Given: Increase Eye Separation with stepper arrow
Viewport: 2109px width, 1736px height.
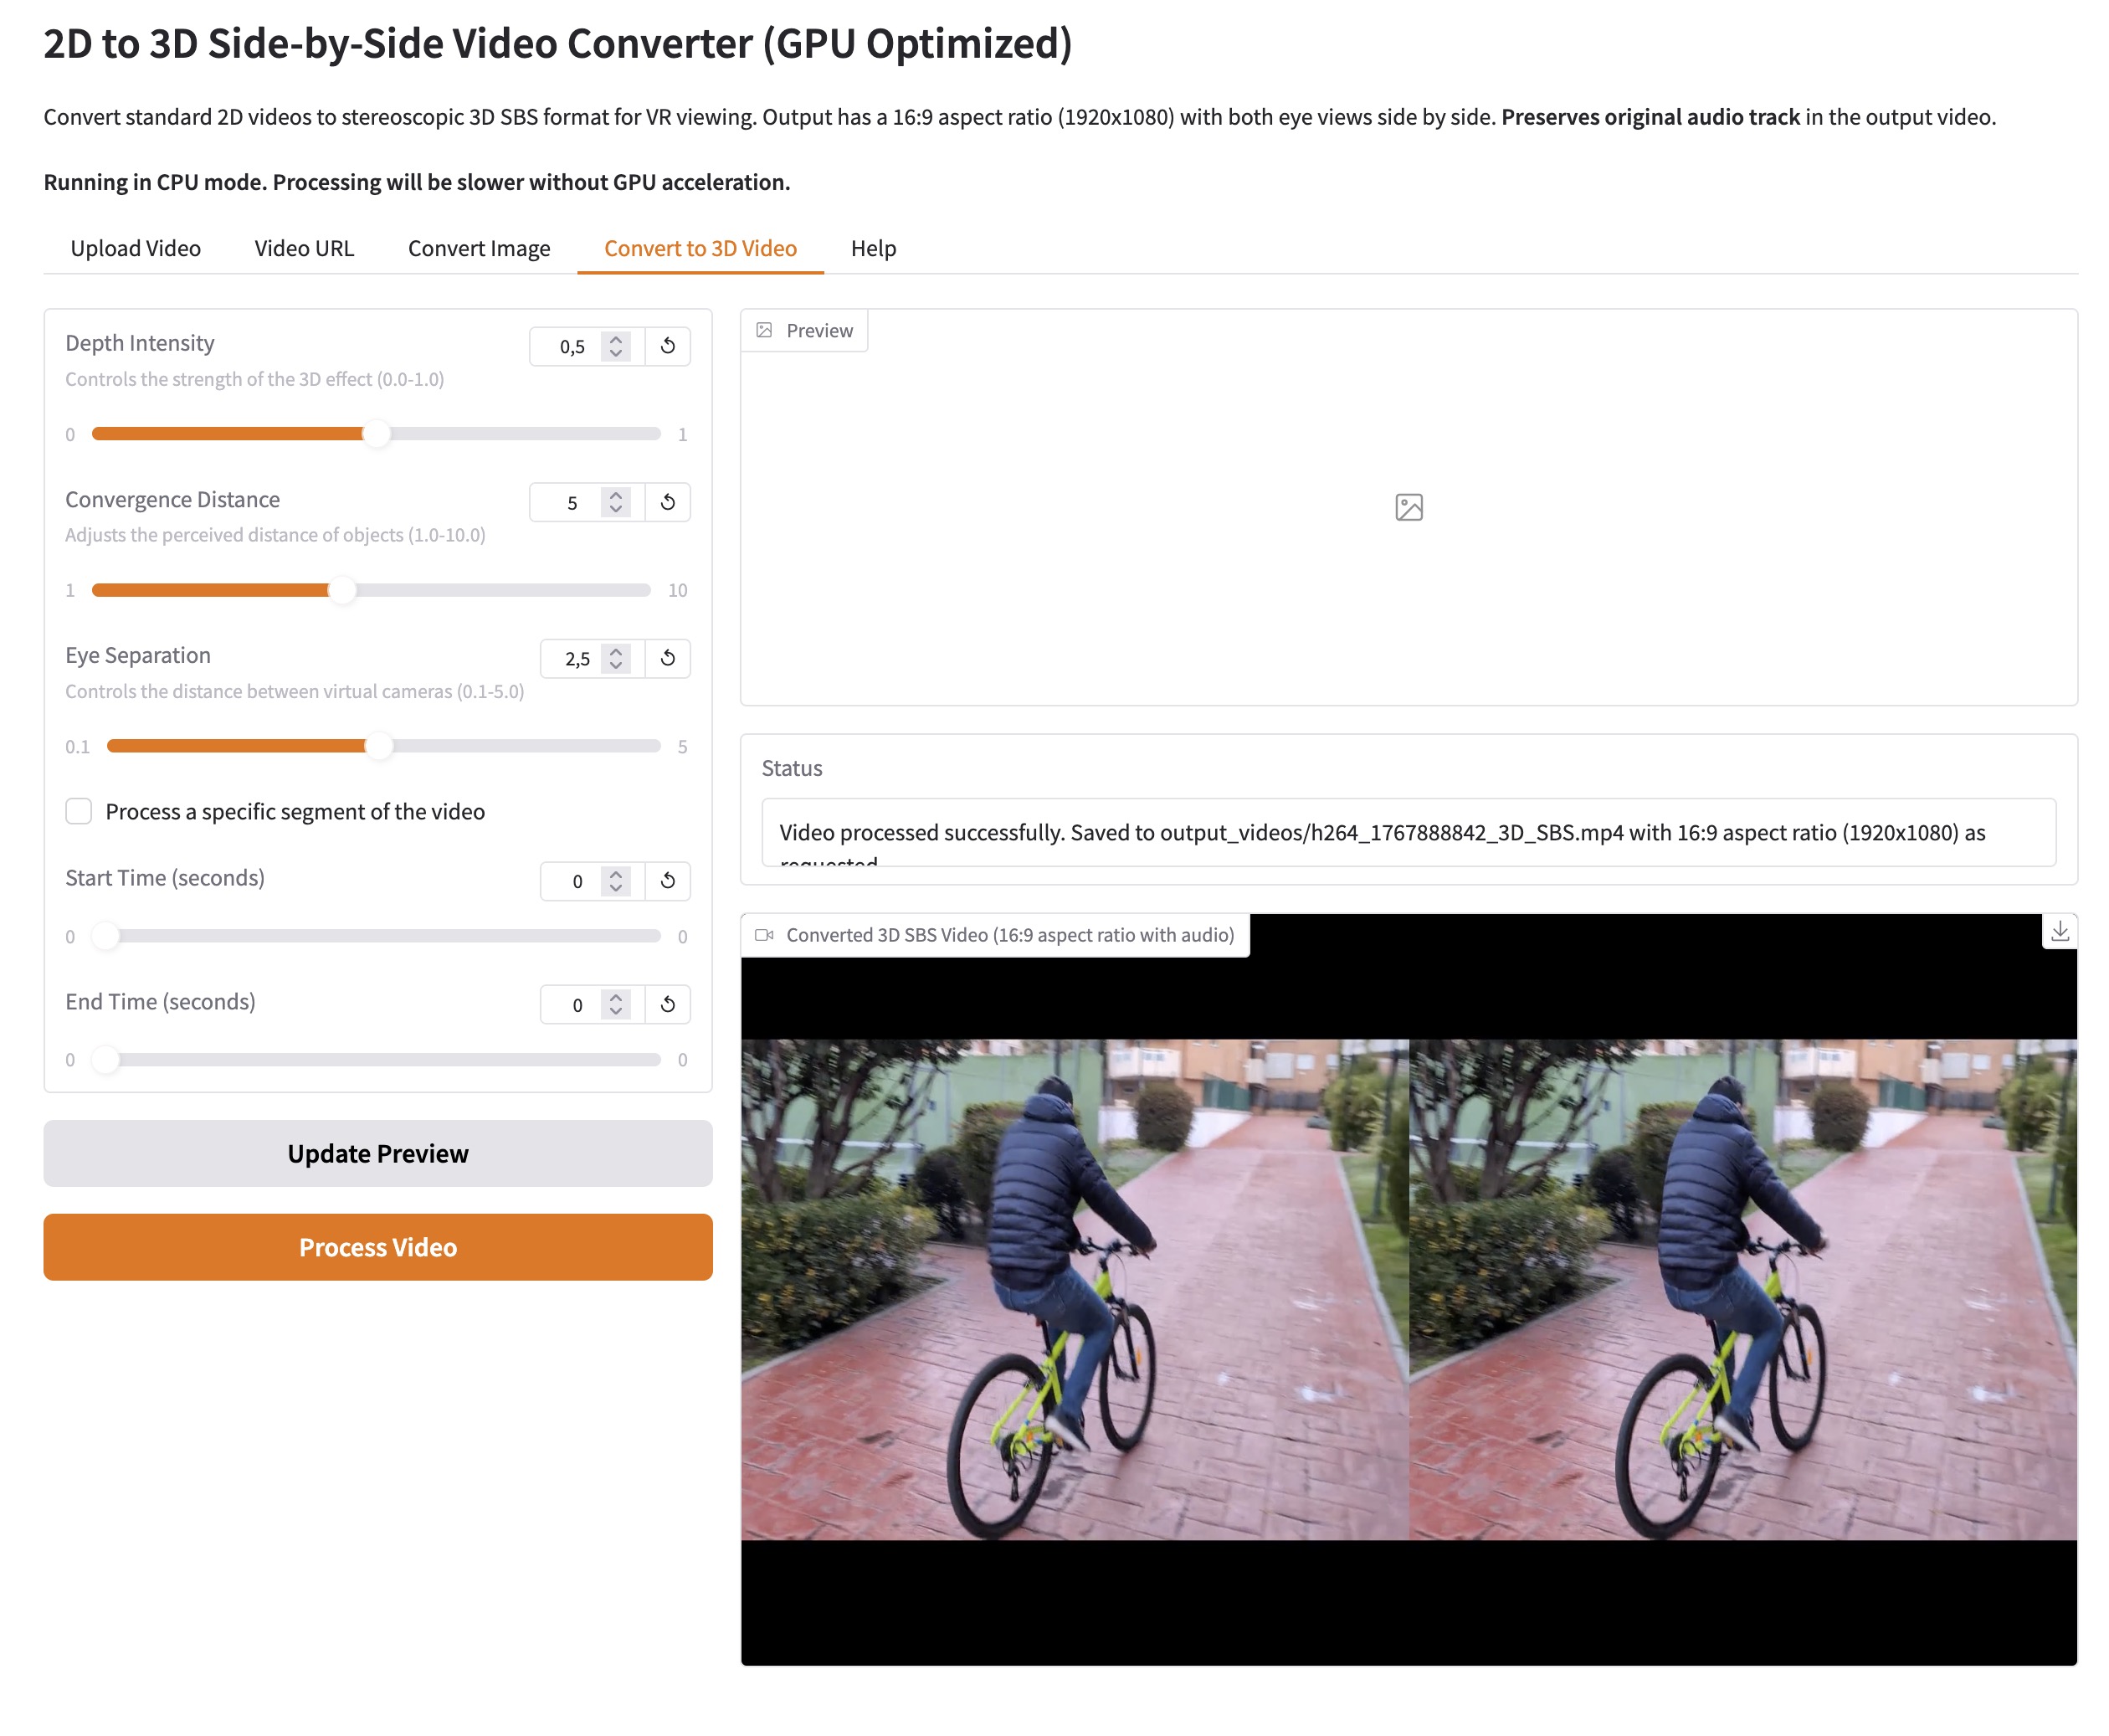Looking at the screenshot, I should click(x=616, y=651).
